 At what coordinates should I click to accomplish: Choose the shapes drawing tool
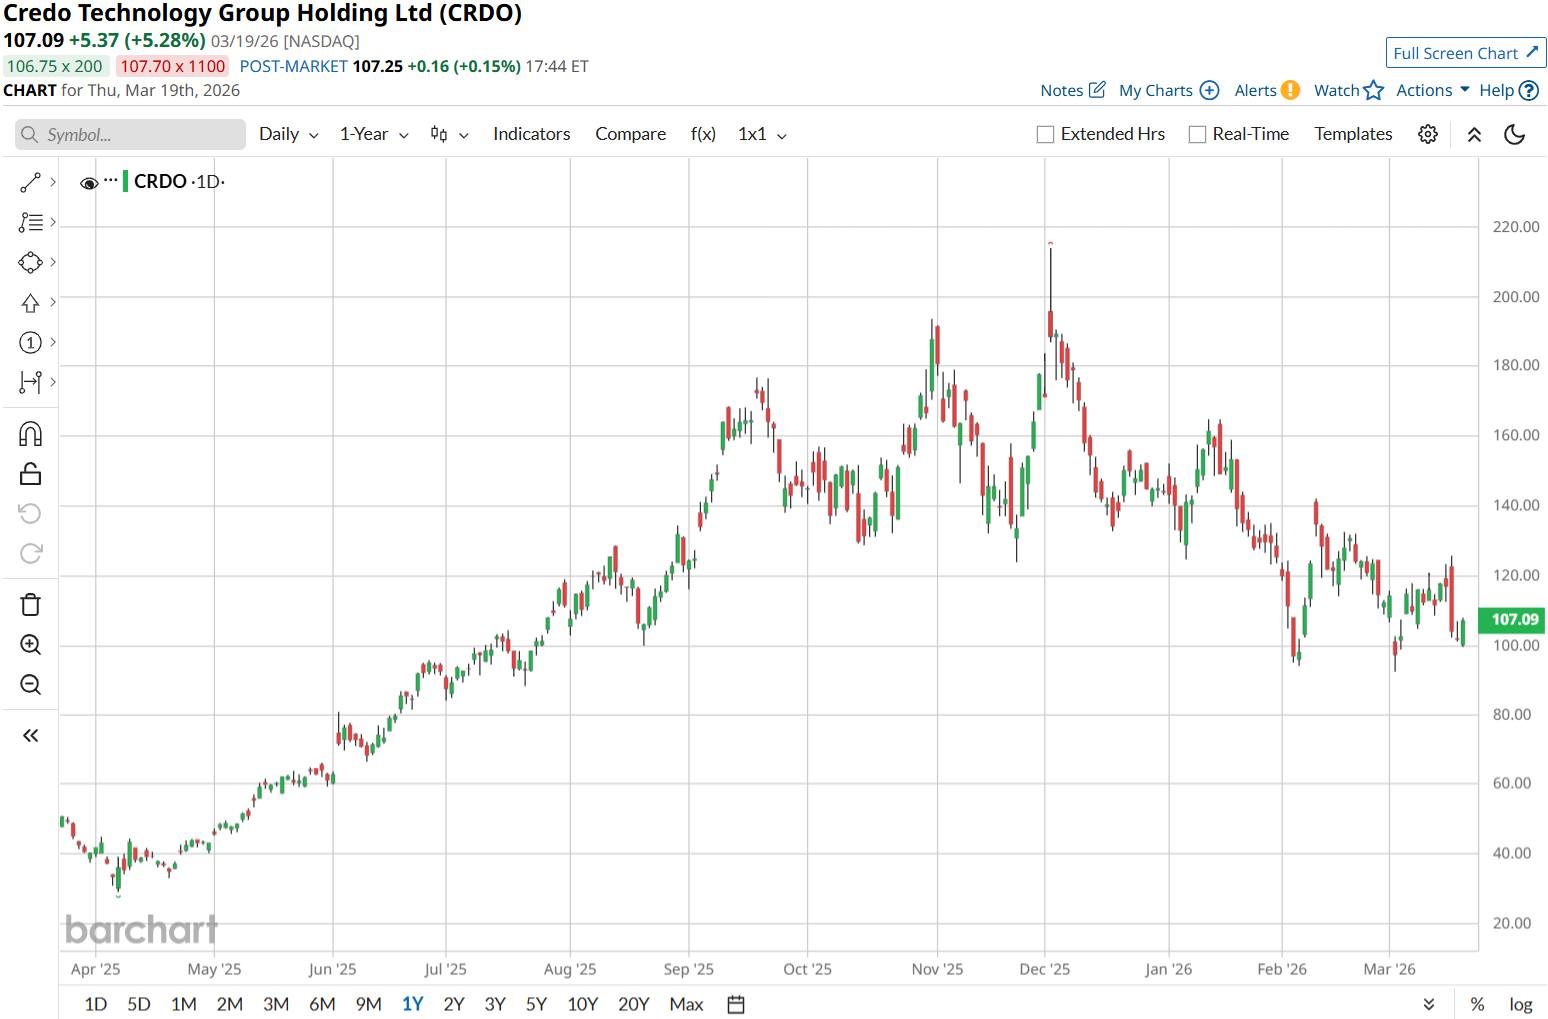click(x=30, y=262)
